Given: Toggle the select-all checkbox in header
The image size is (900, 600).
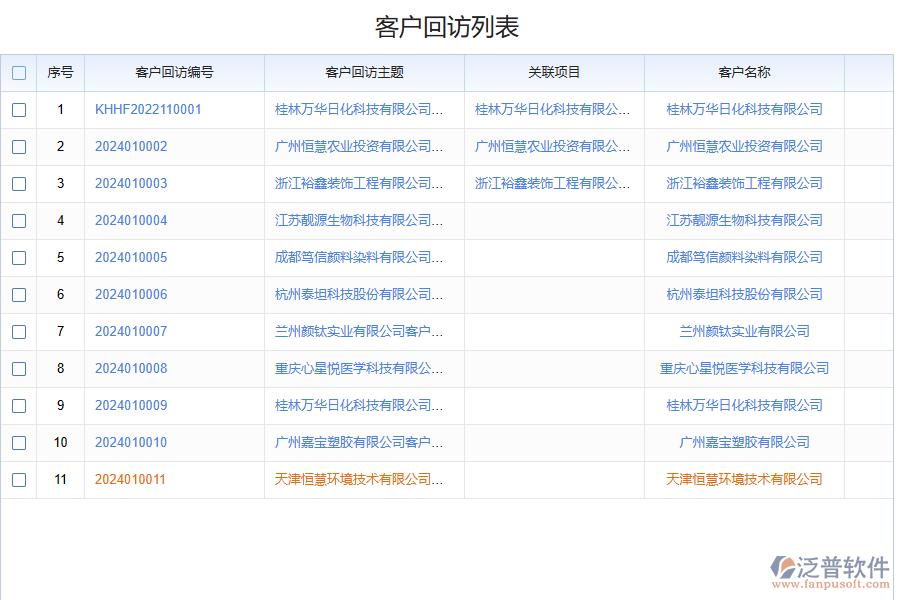Looking at the screenshot, I should (18, 72).
